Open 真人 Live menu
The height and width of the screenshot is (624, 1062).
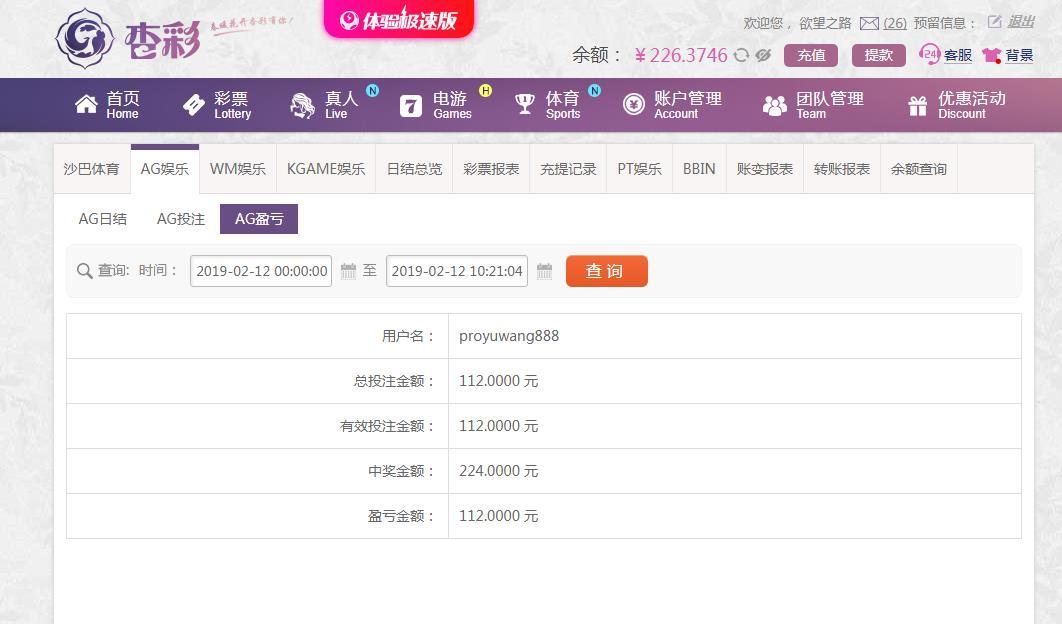(341, 104)
